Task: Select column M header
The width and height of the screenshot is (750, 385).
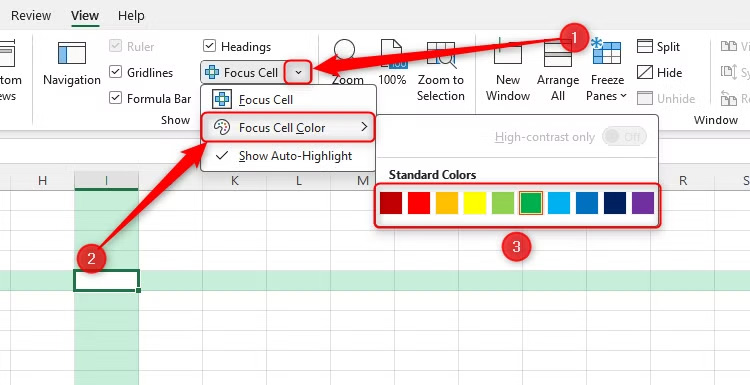Action: (x=363, y=180)
